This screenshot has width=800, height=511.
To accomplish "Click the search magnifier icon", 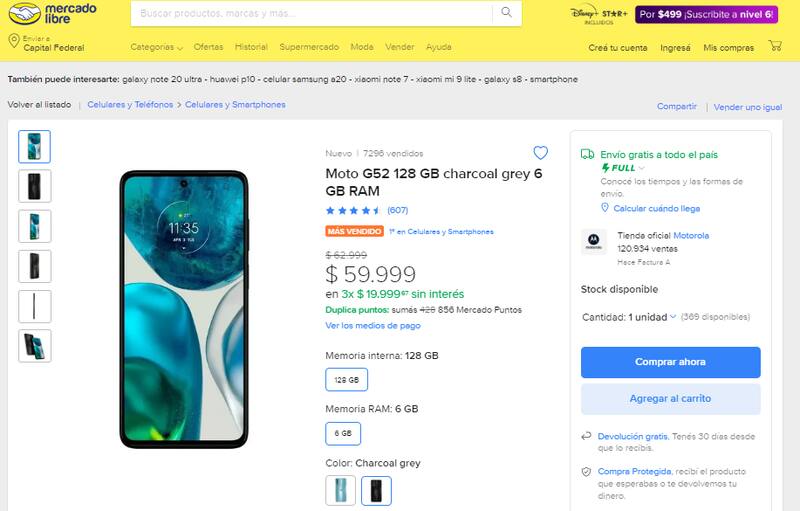I will click(x=506, y=13).
